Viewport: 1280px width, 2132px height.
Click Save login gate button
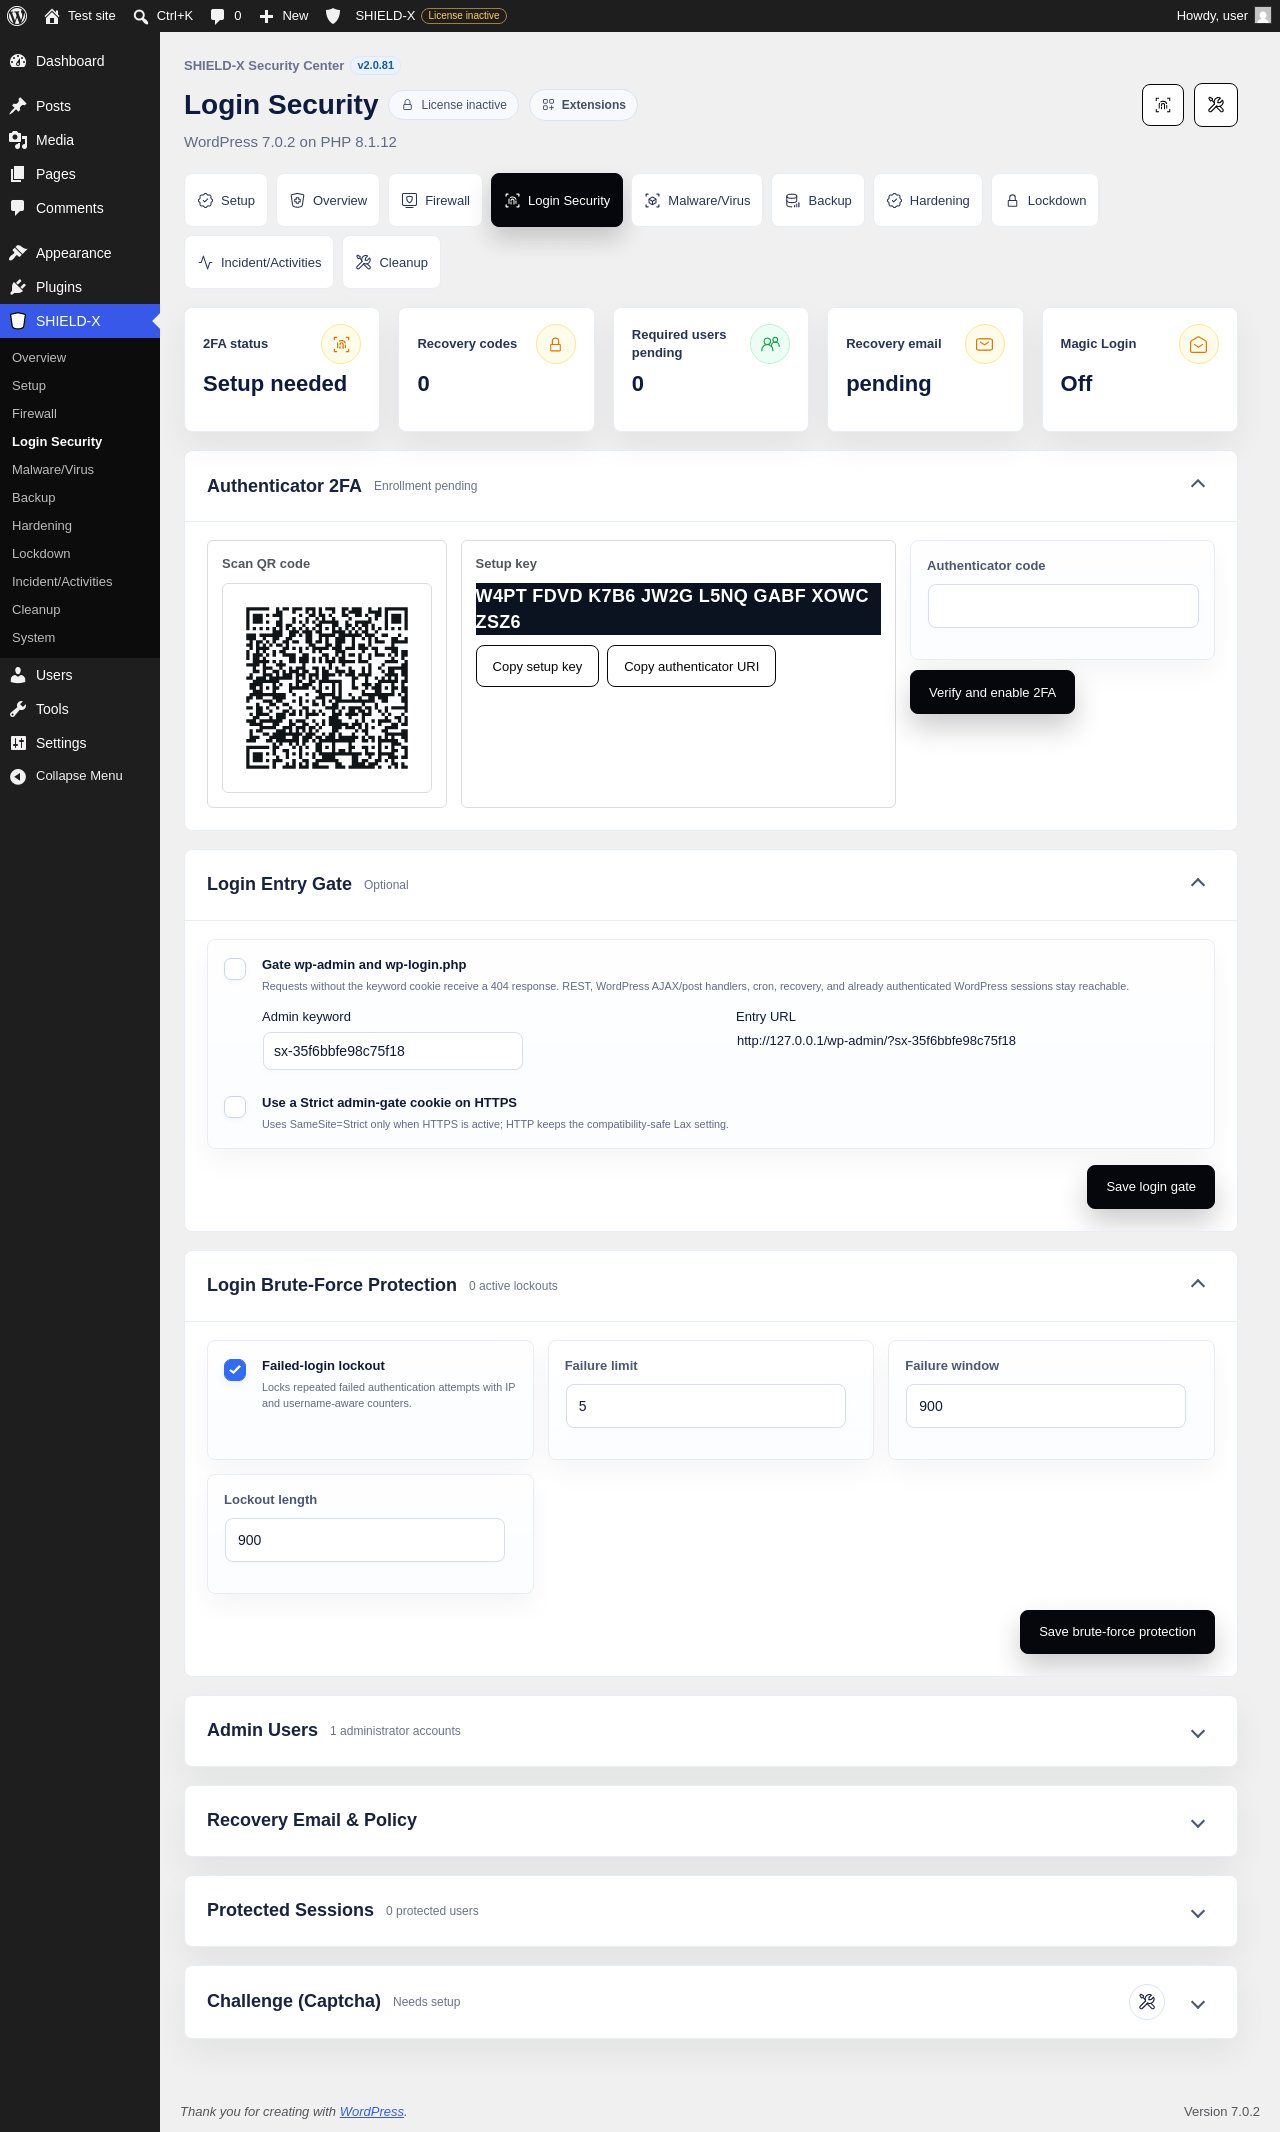(1151, 1187)
